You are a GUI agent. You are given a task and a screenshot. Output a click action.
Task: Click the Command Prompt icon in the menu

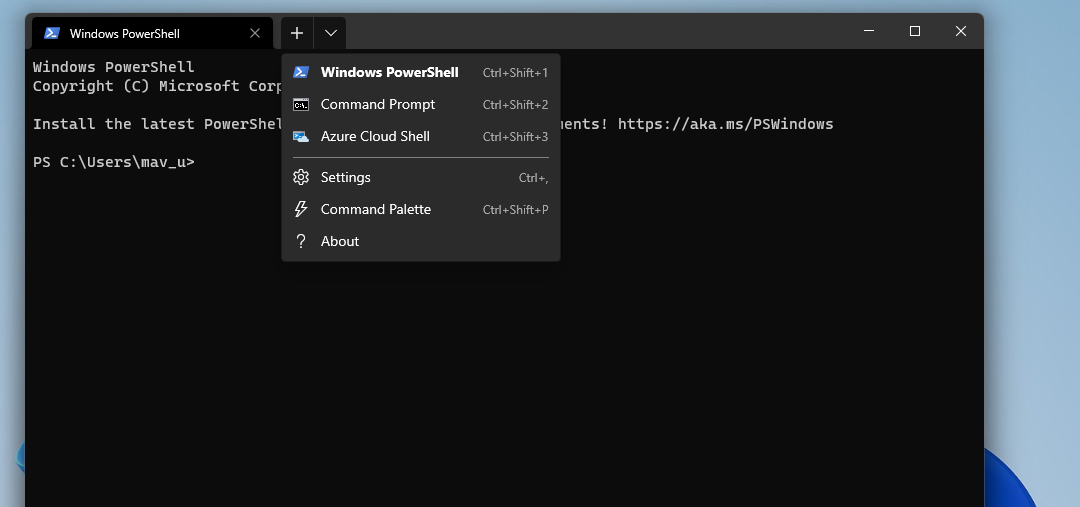pyautogui.click(x=300, y=105)
